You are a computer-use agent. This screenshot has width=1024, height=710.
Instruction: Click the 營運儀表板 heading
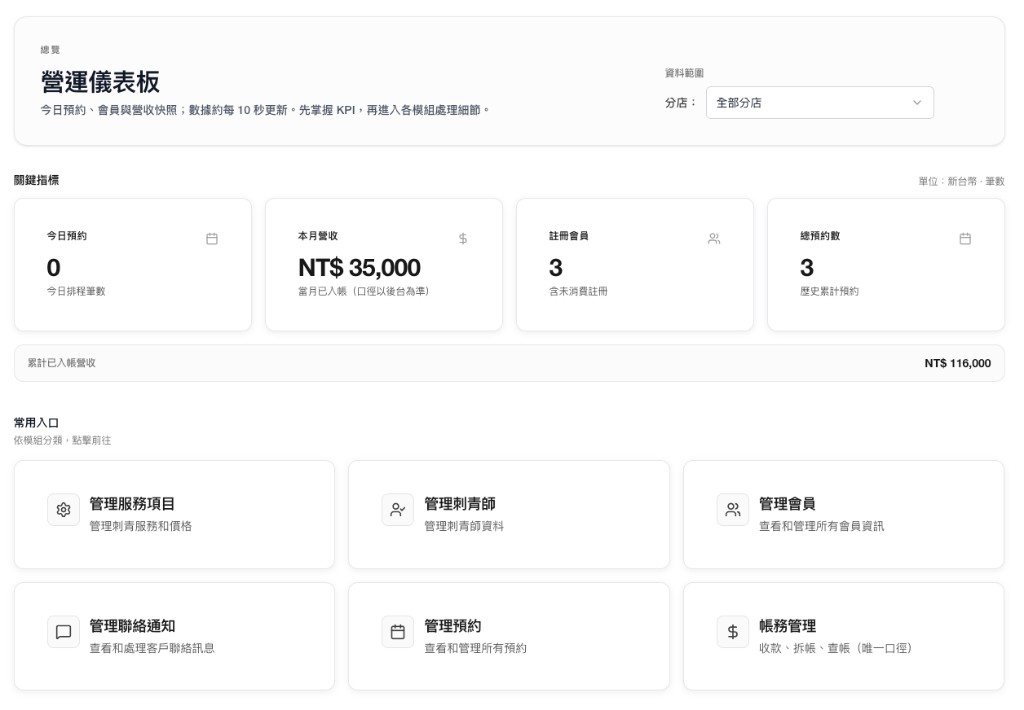(x=95, y=83)
